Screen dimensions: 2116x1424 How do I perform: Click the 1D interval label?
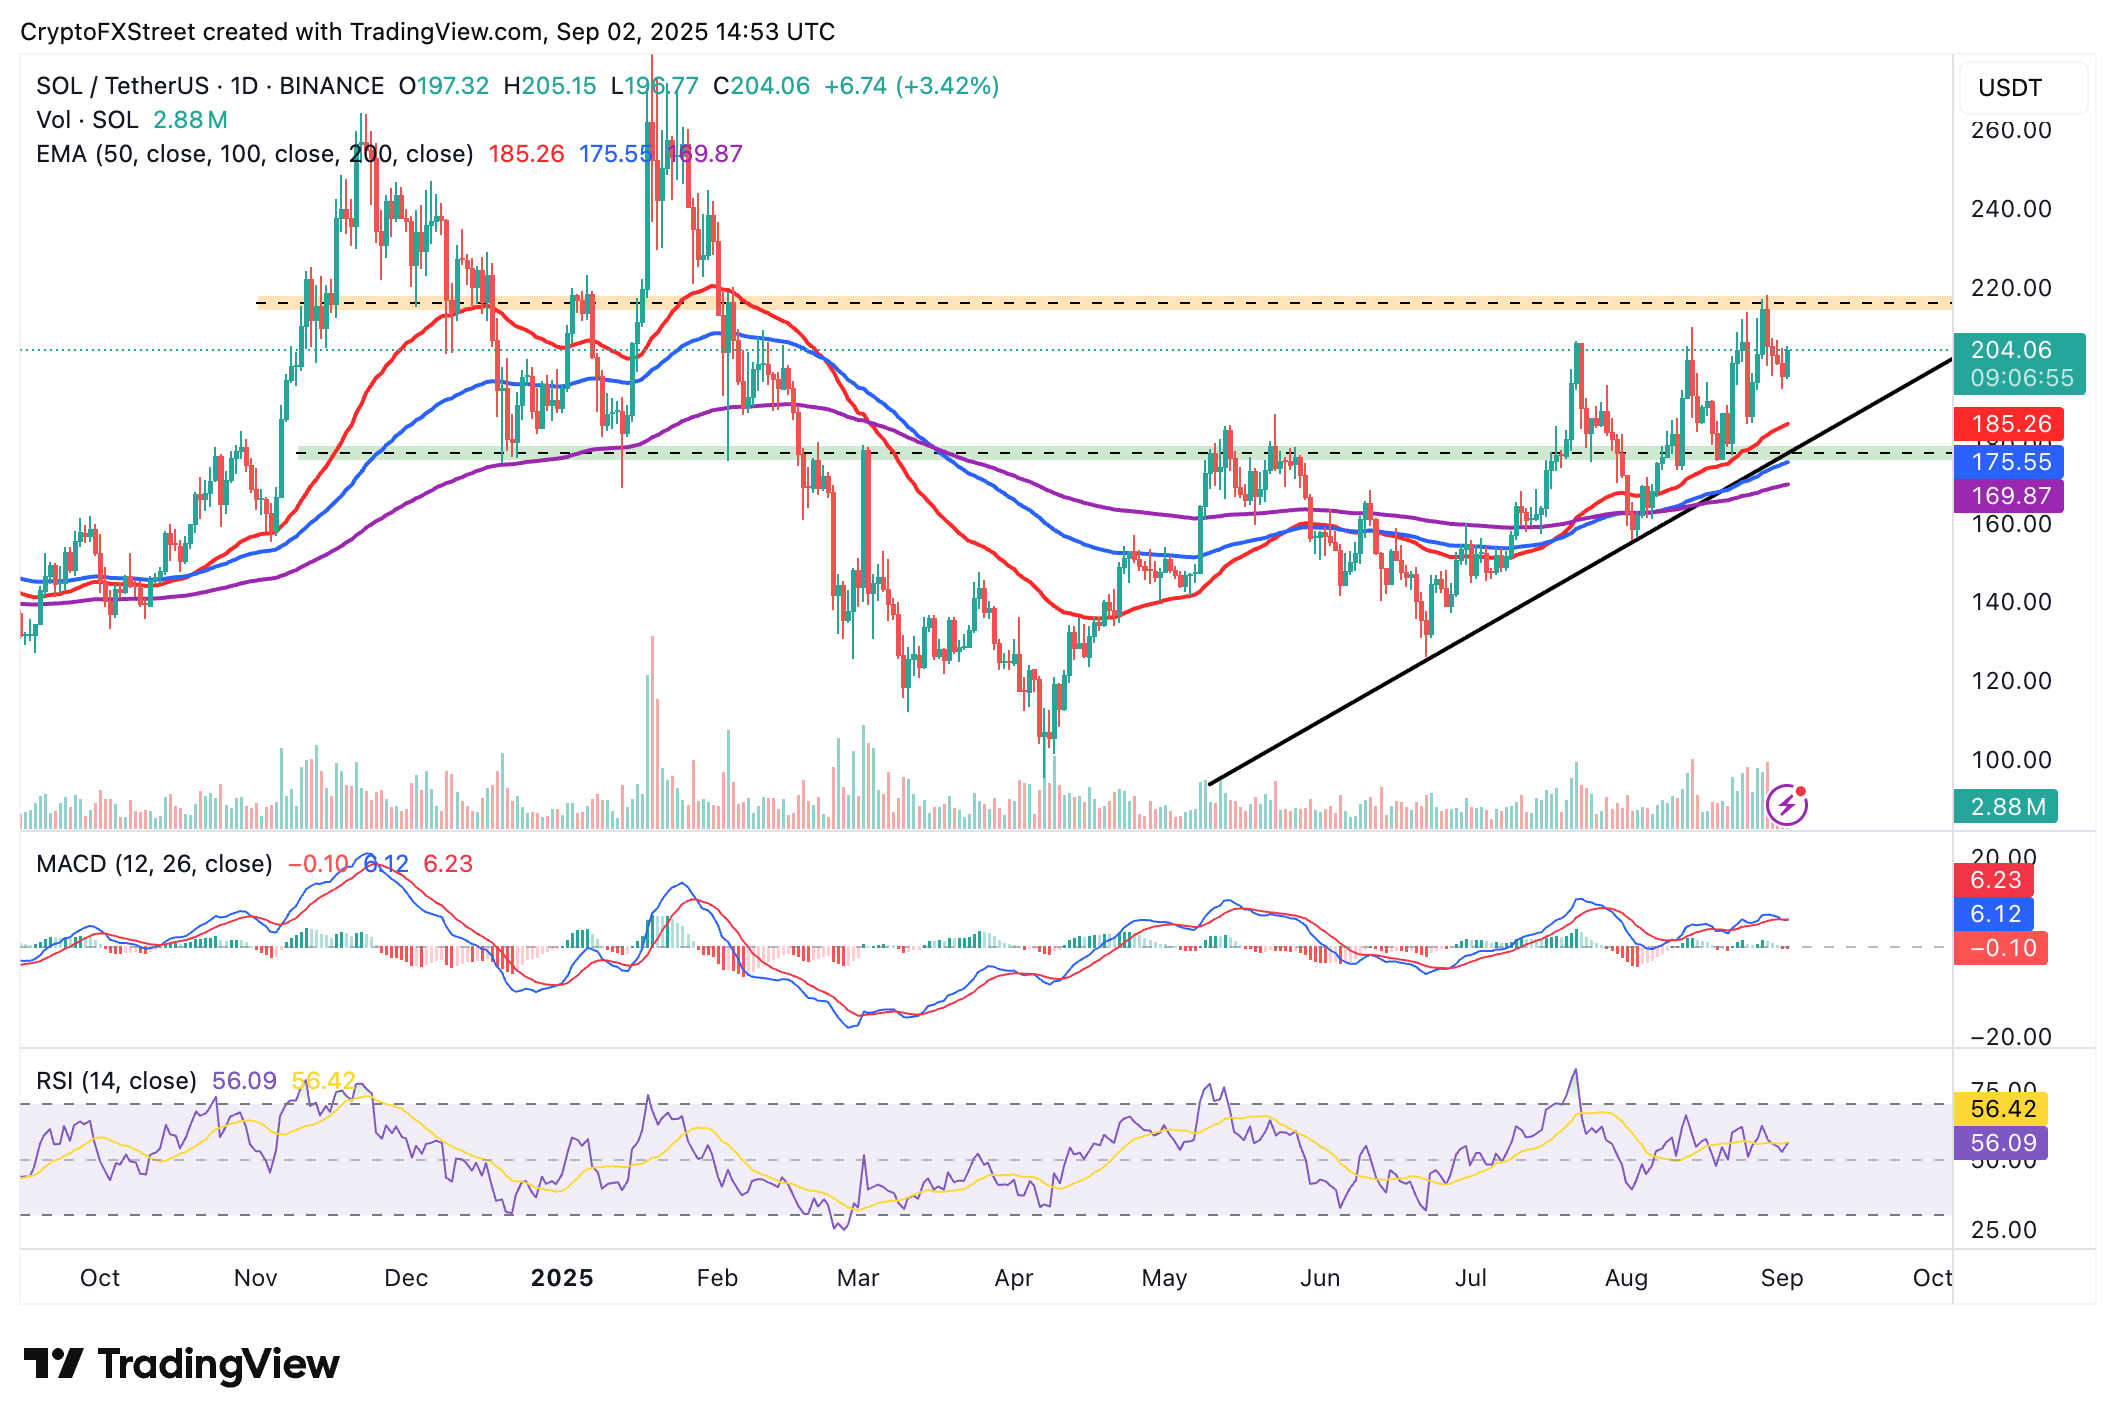(244, 86)
